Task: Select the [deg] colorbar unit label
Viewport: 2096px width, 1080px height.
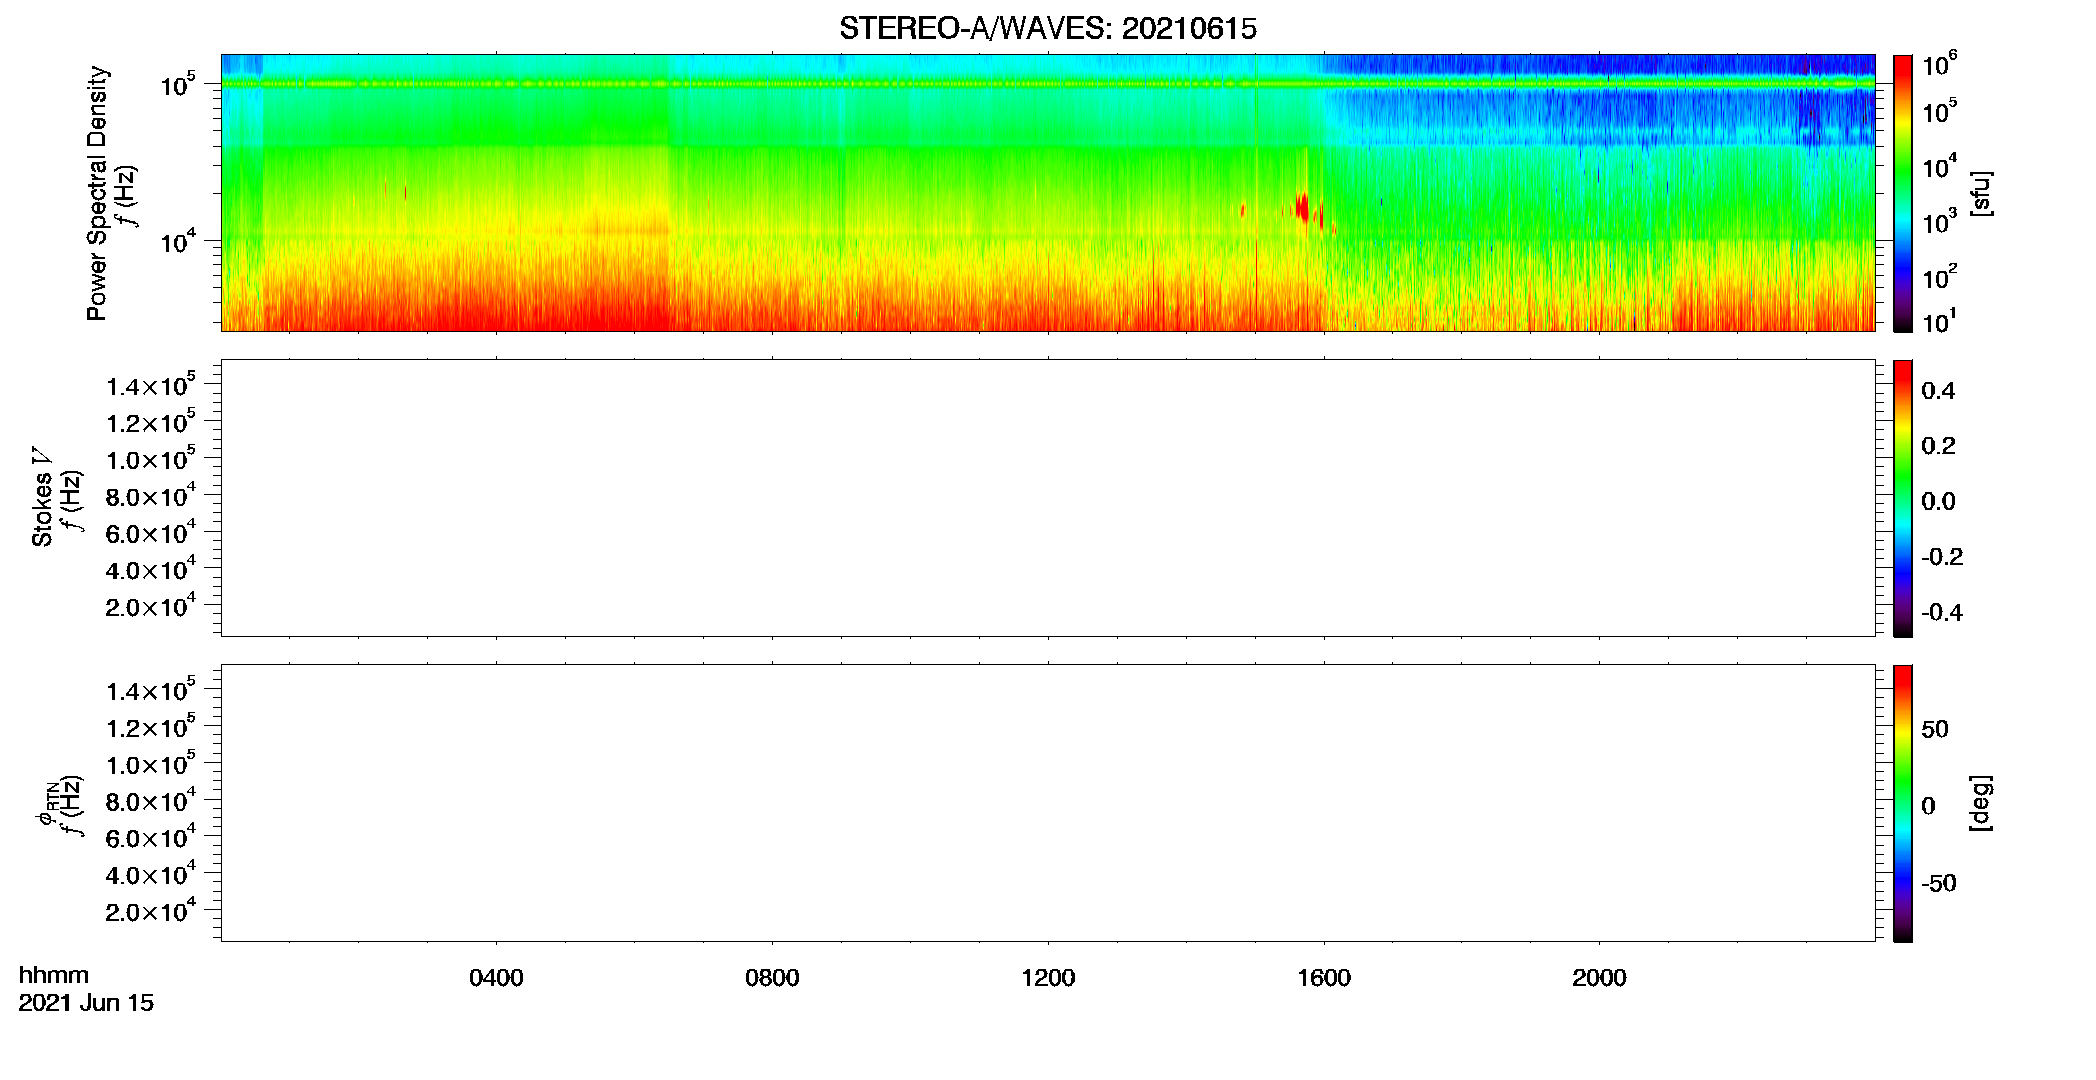Action: click(1981, 803)
